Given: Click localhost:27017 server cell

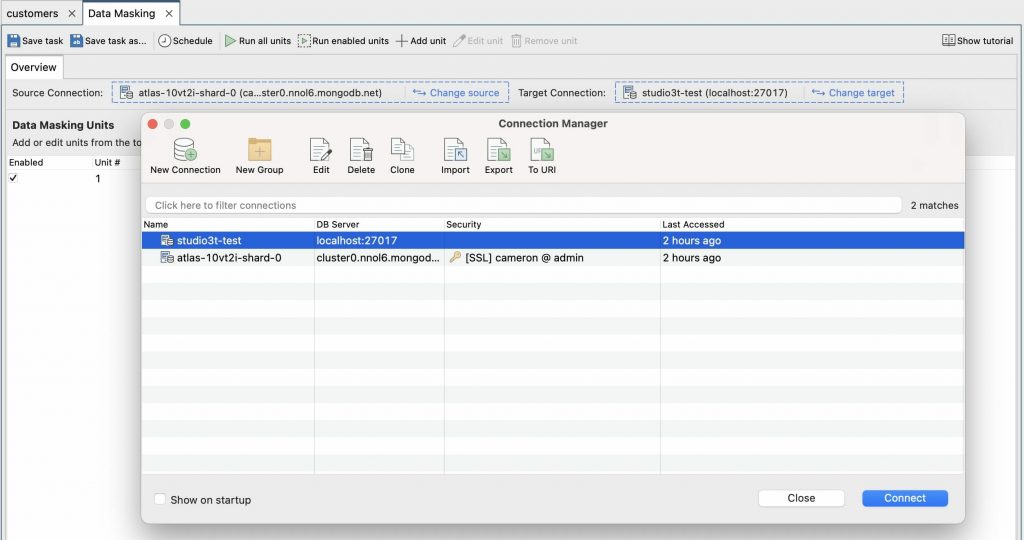Looking at the screenshot, I should point(357,240).
